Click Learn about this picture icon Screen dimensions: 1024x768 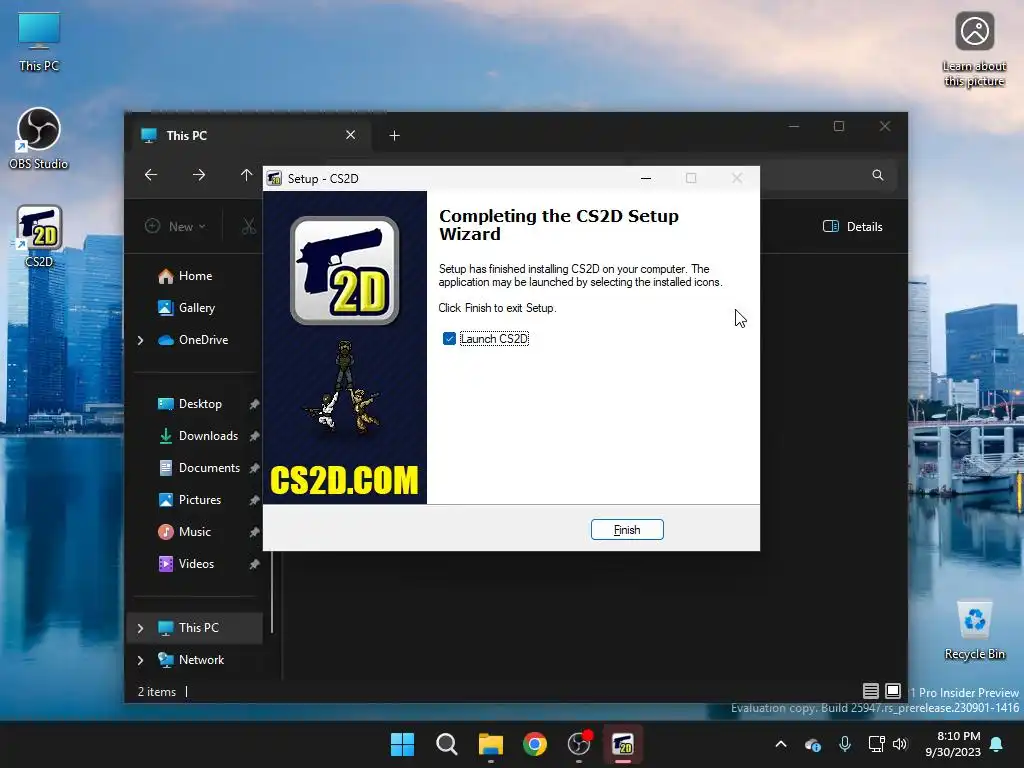click(974, 50)
